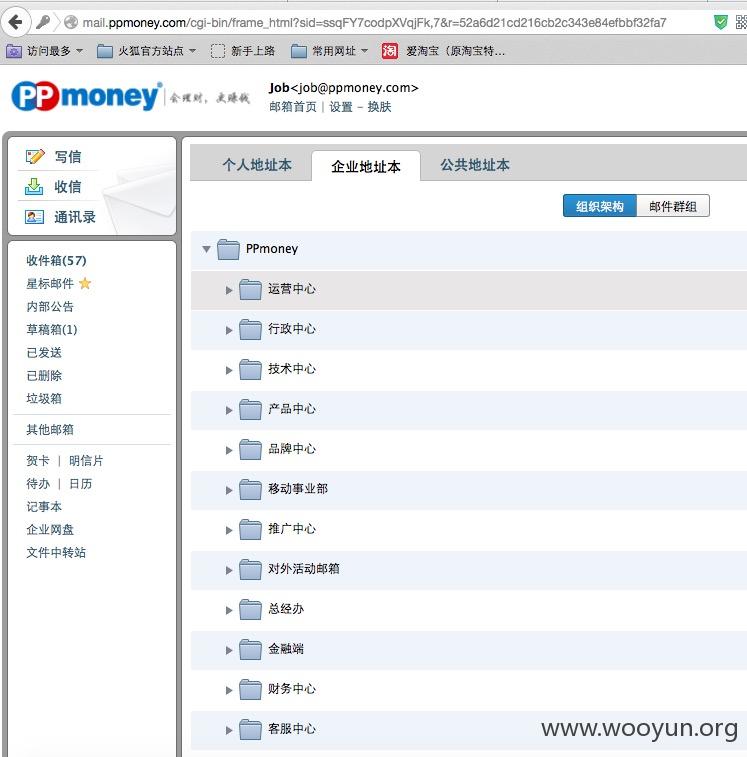Click the 技术中心 folder icon
747x757 pixels.
pos(250,369)
